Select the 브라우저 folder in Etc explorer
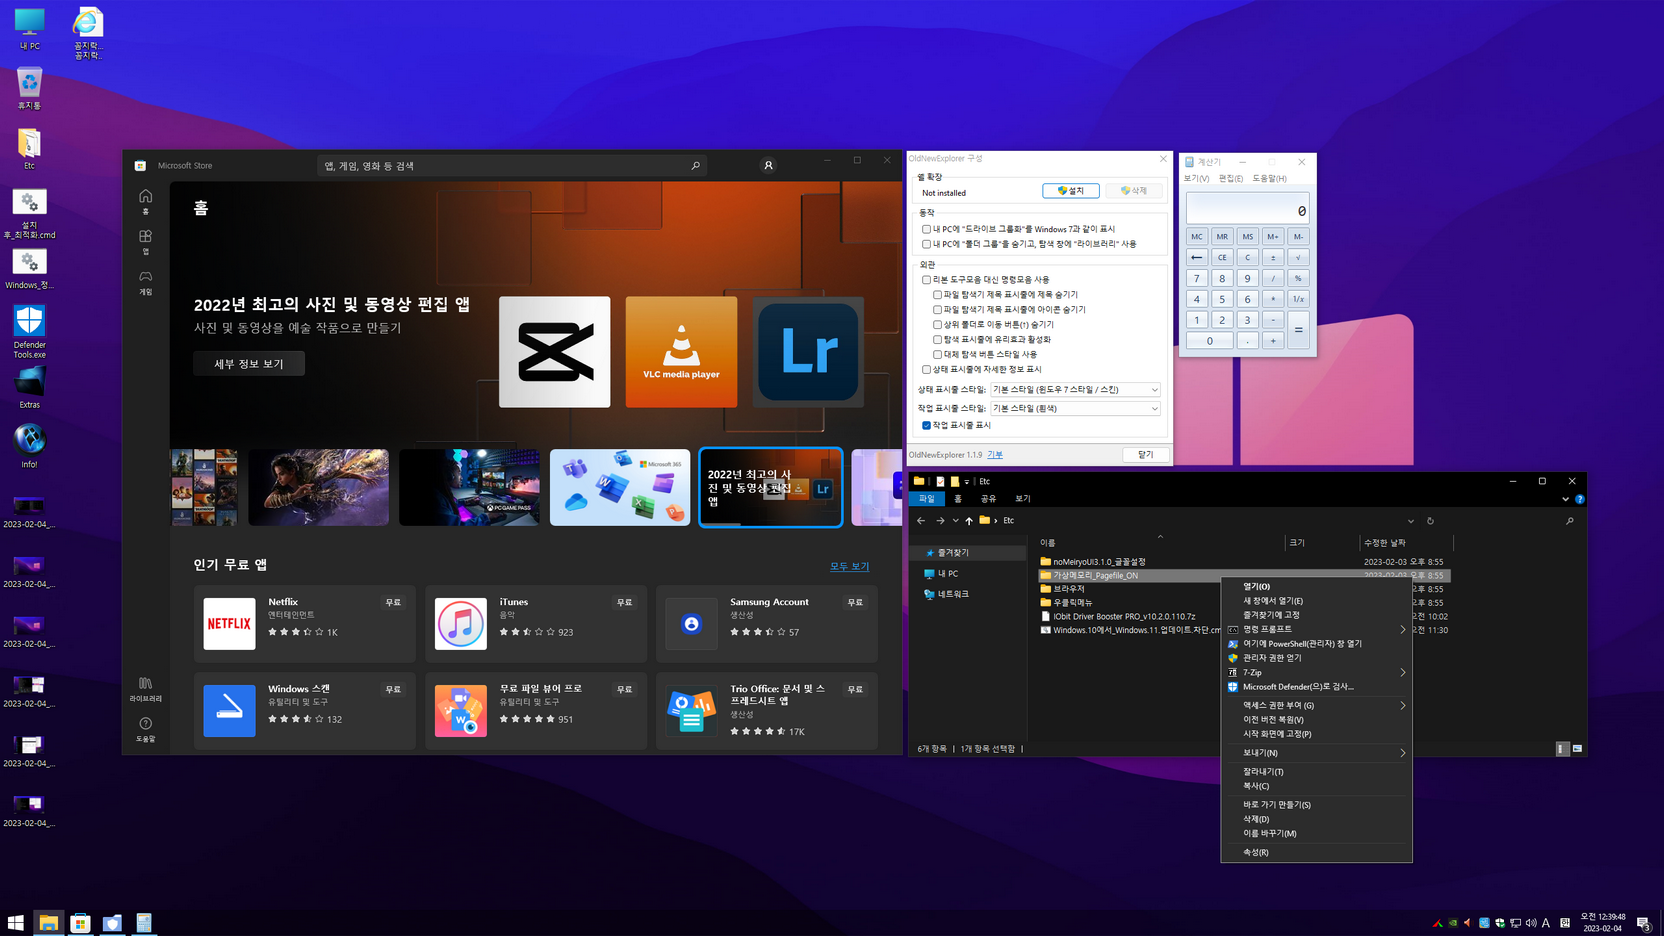1664x936 pixels. coord(1068,589)
